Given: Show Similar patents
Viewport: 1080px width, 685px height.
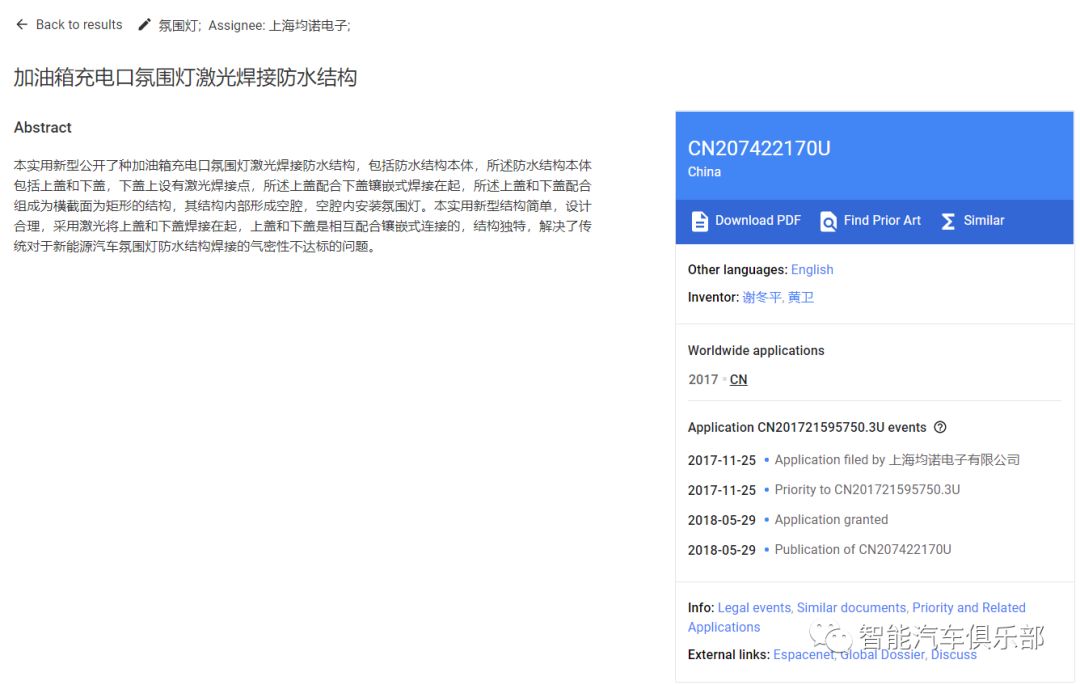Looking at the screenshot, I should pos(984,220).
